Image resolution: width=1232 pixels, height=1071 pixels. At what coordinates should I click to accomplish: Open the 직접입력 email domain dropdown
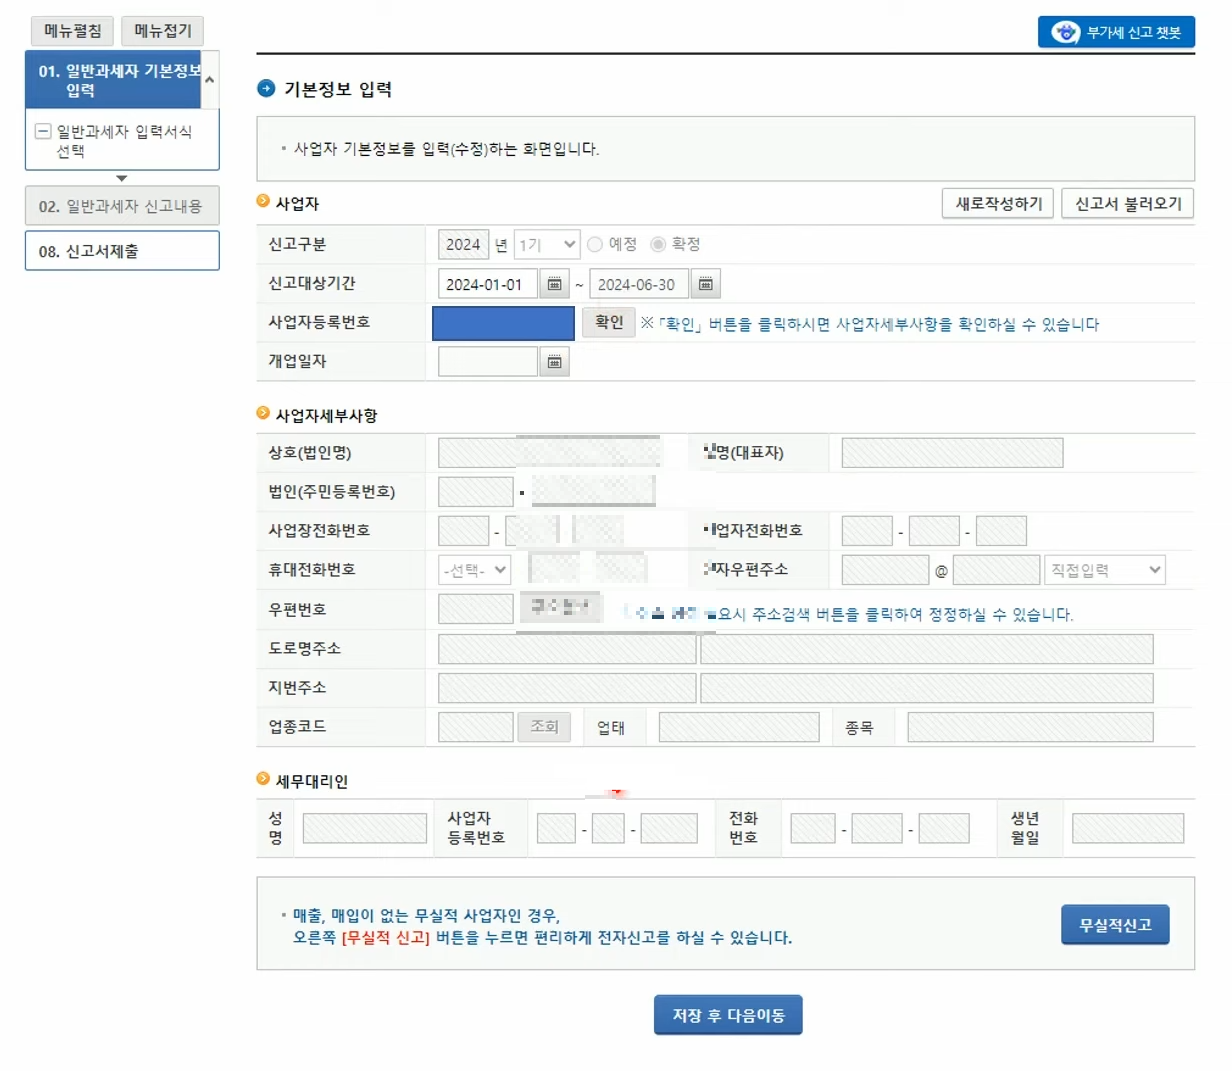(1105, 569)
